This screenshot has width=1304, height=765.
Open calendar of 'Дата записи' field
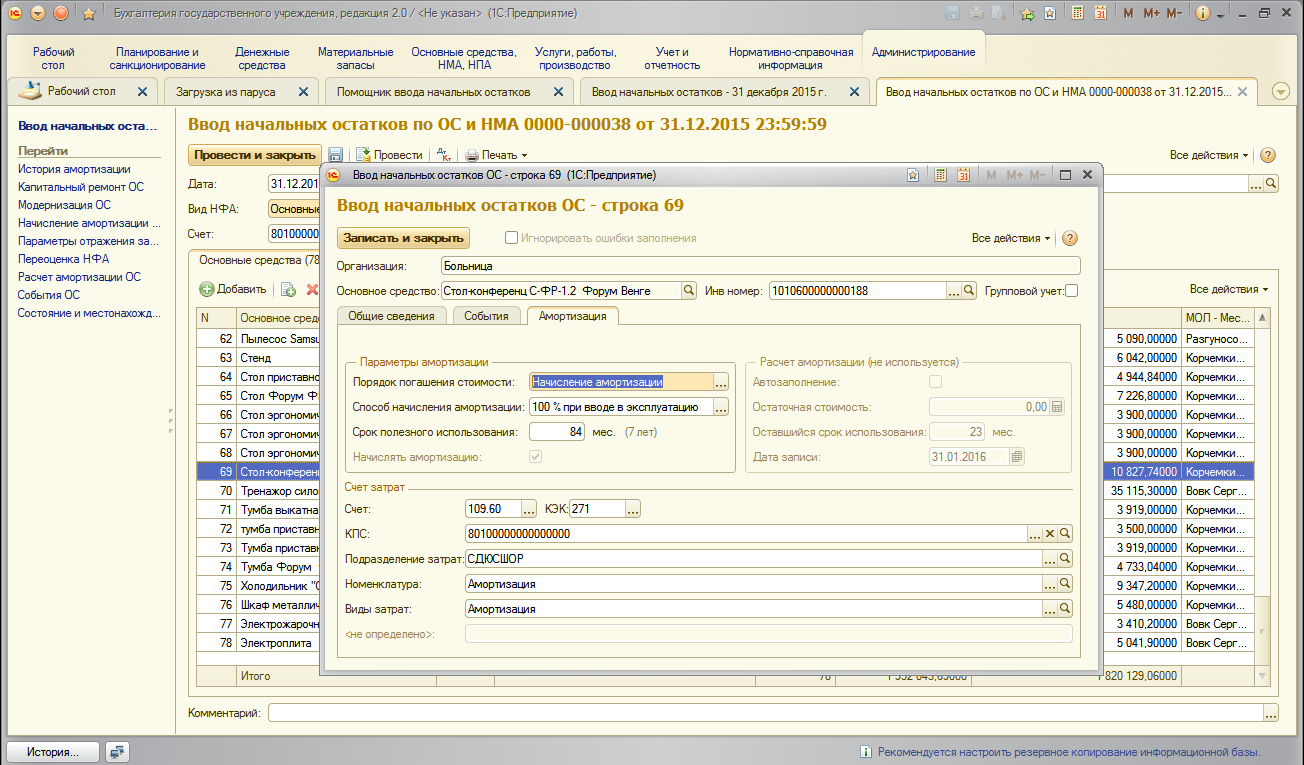click(x=1017, y=457)
